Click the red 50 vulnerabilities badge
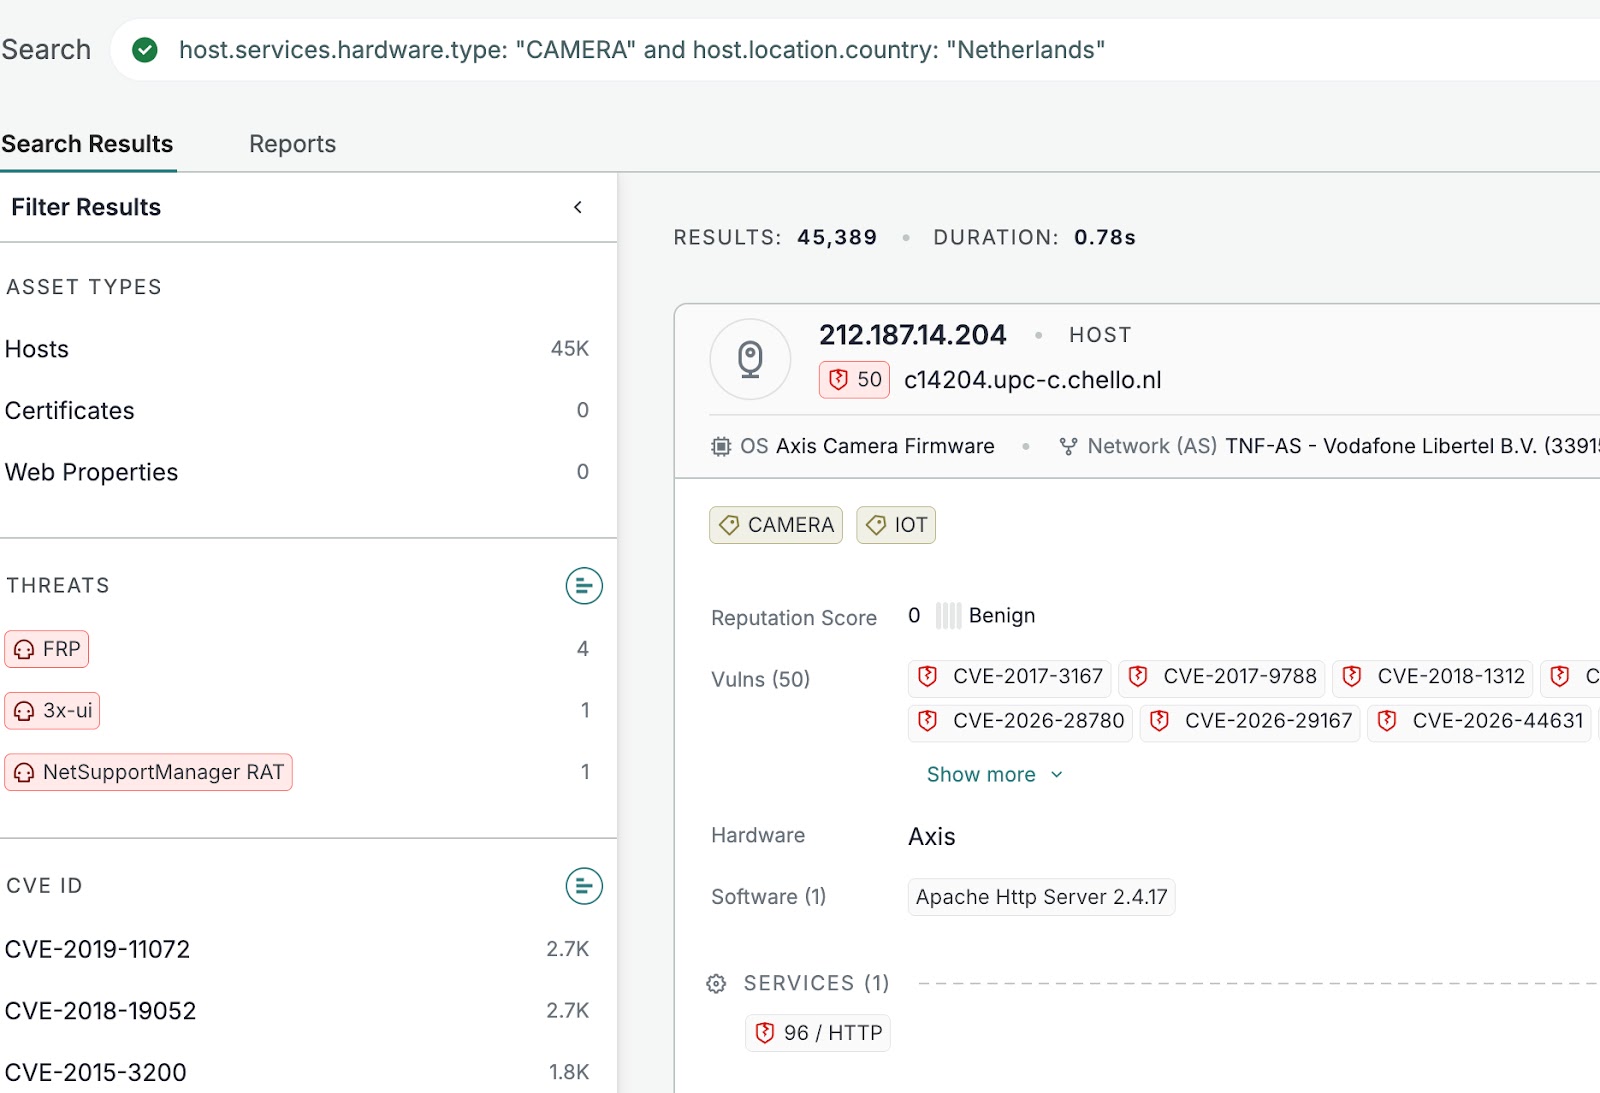The height and width of the screenshot is (1093, 1600). click(854, 380)
